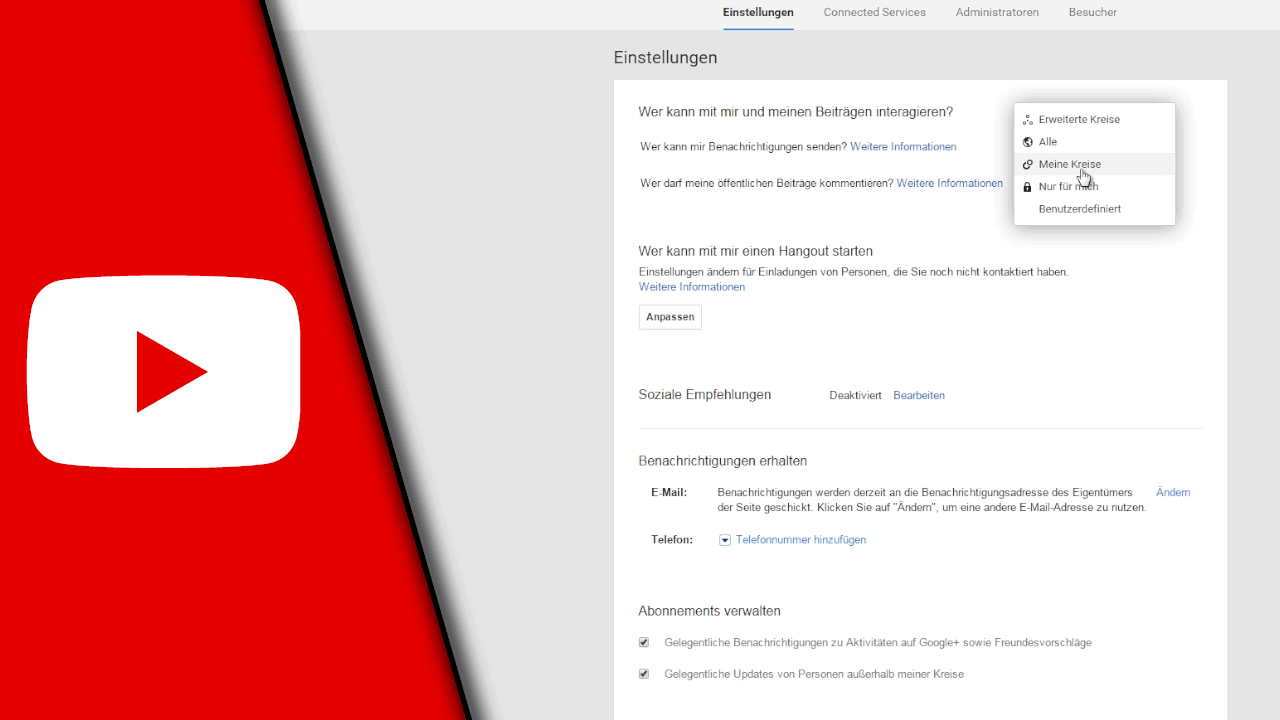Screen dimensions: 1280x720
Task: Switch to the Einstellungen tab
Action: [x=758, y=13]
